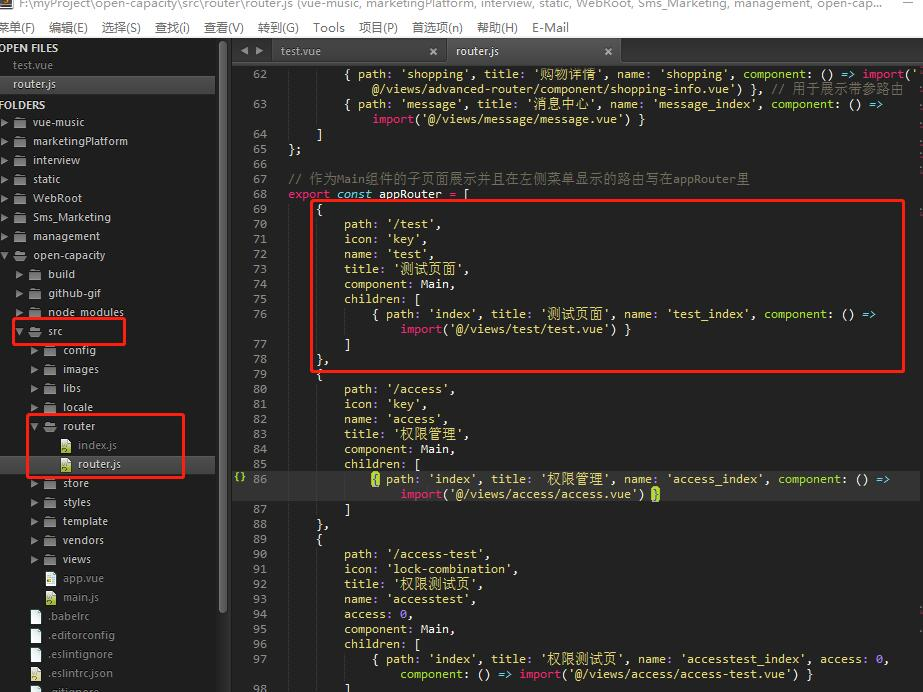Click the template folder icon

click(50, 521)
